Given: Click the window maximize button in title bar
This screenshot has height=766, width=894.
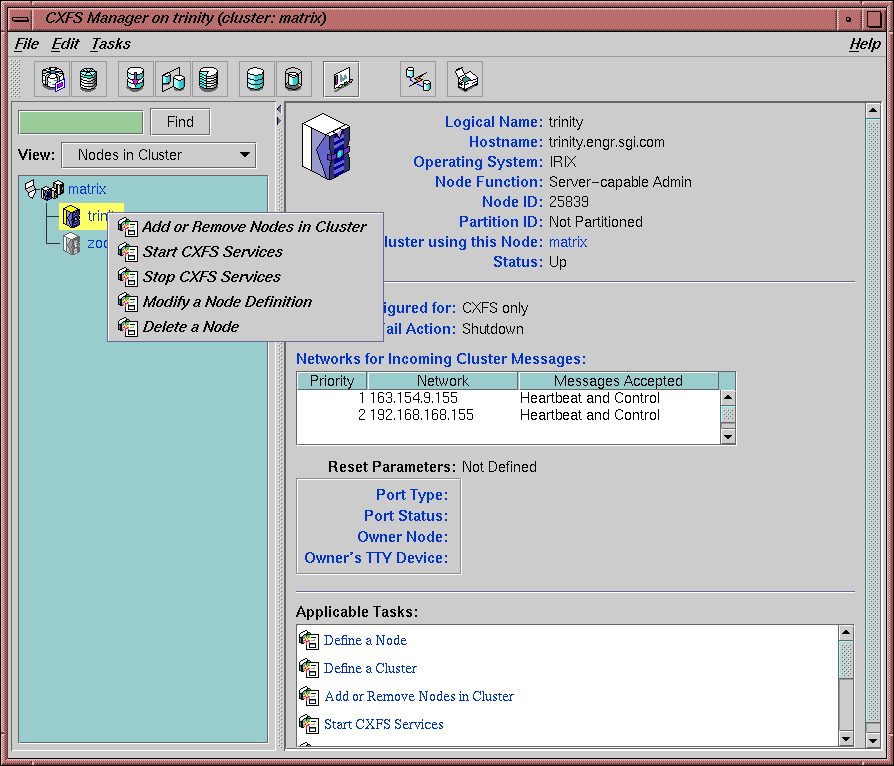Looking at the screenshot, I should click(x=873, y=19).
